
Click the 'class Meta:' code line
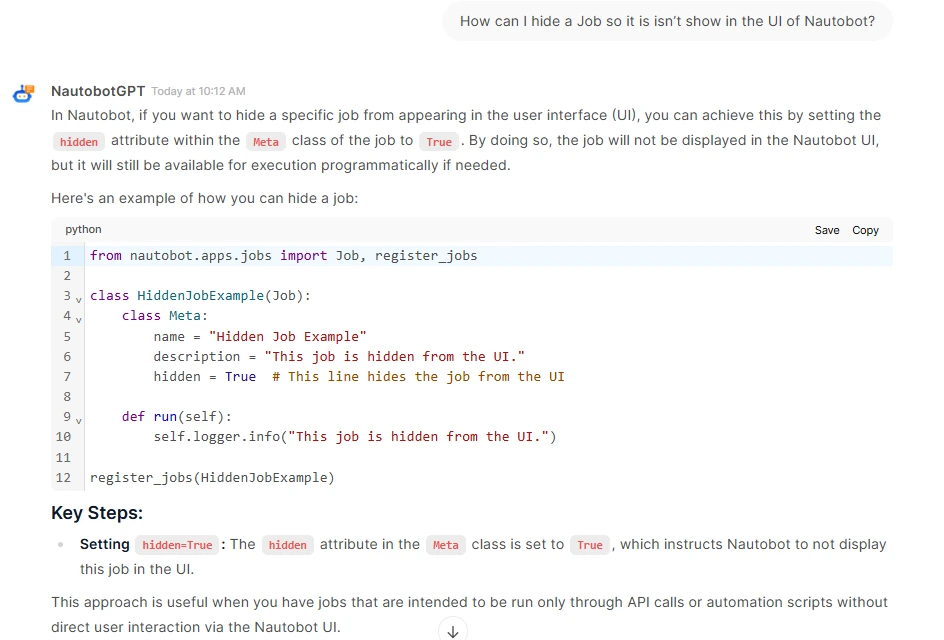coord(164,315)
